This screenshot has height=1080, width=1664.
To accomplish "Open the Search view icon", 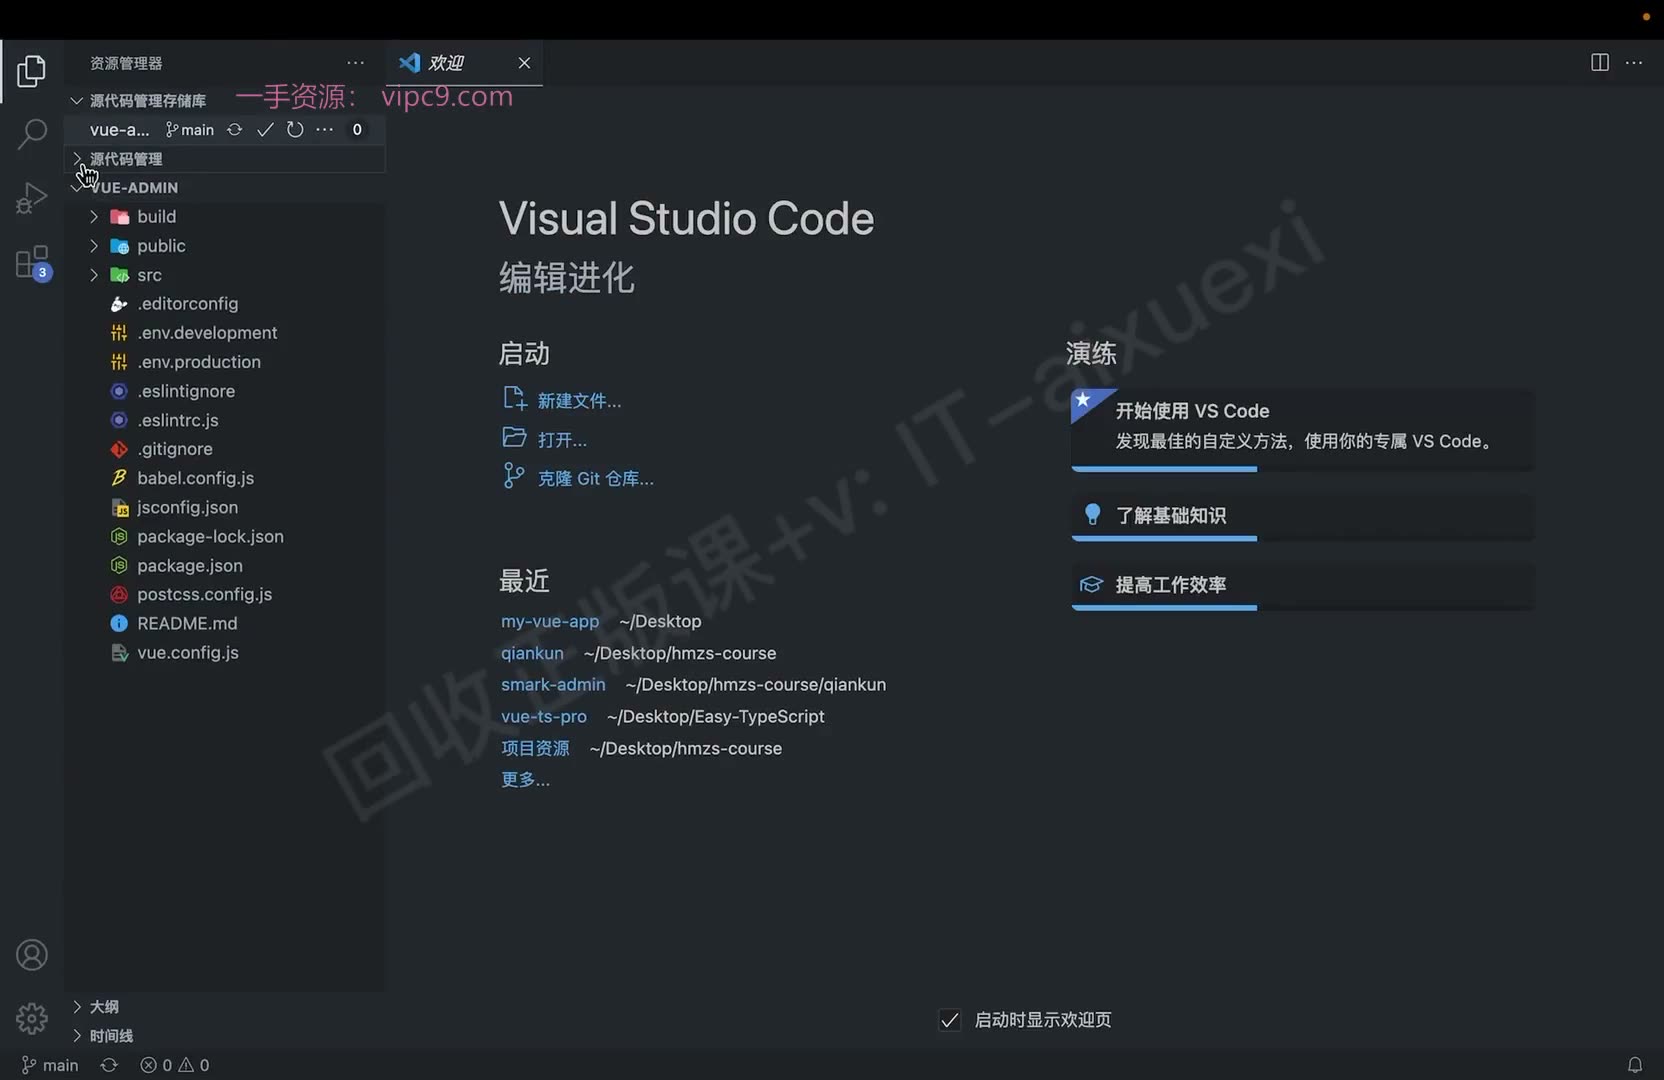I will click(x=31, y=134).
